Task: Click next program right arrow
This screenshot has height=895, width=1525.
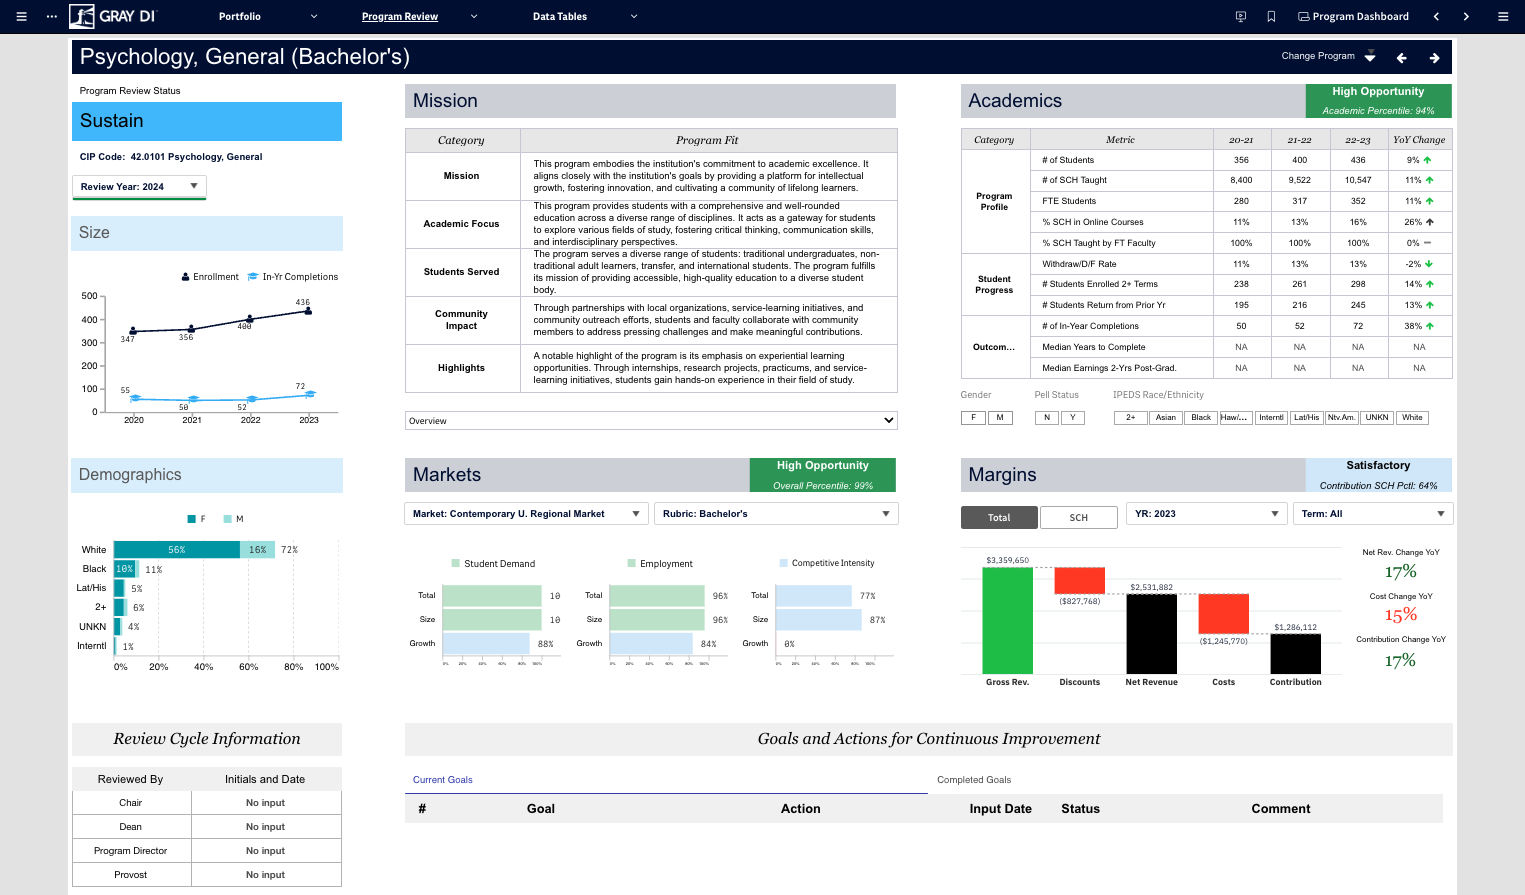Action: (1434, 58)
